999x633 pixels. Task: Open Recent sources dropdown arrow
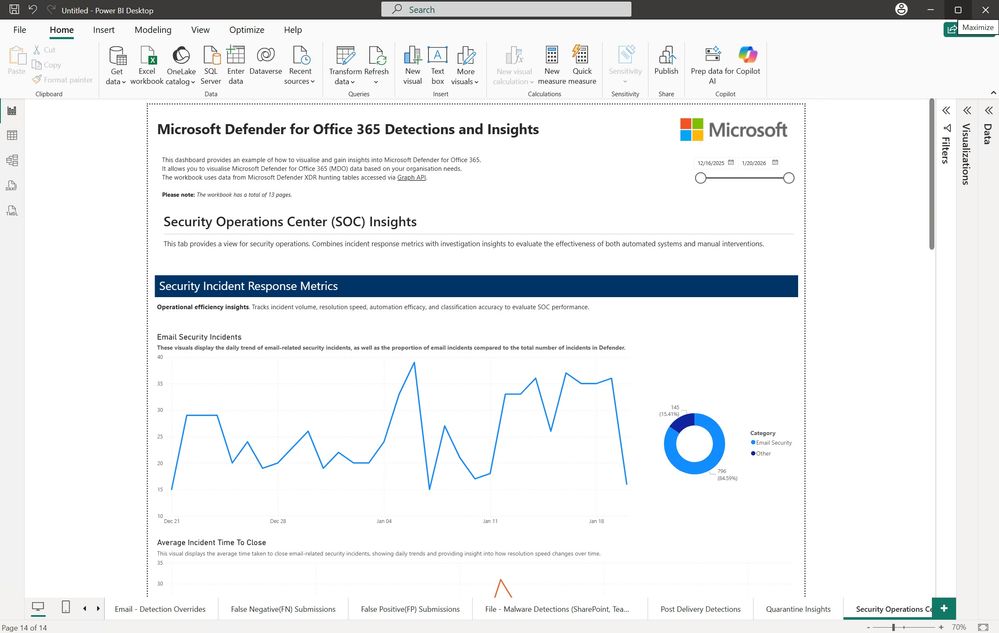pyautogui.click(x=313, y=82)
